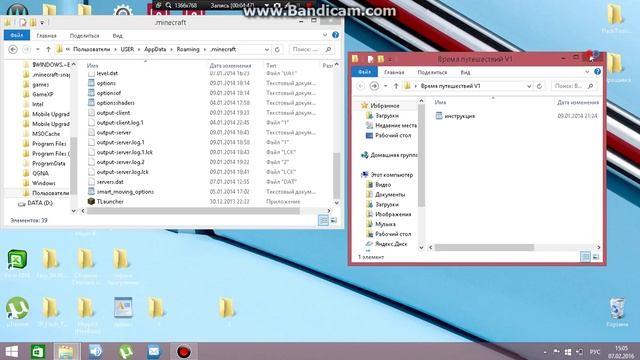Select Этот компьютер in navigation pane

(391, 175)
